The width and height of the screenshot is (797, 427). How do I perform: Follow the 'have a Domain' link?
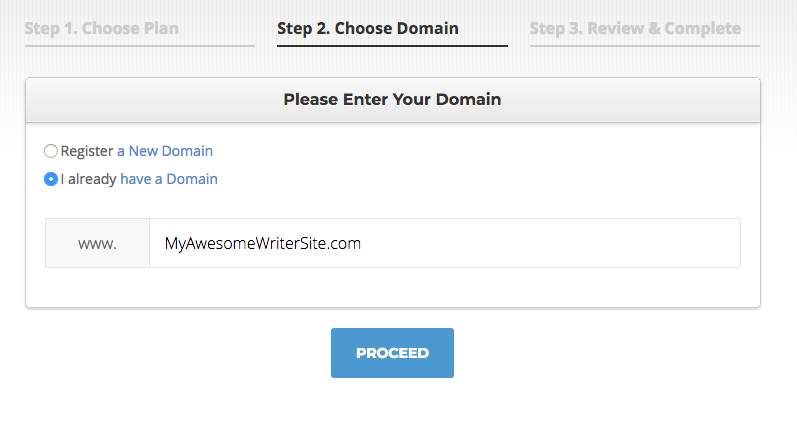[169, 179]
